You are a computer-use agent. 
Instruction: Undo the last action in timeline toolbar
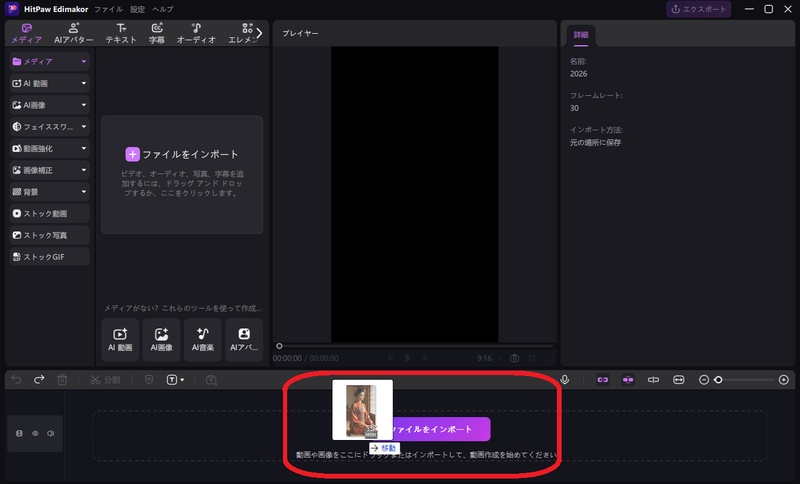click(16, 379)
